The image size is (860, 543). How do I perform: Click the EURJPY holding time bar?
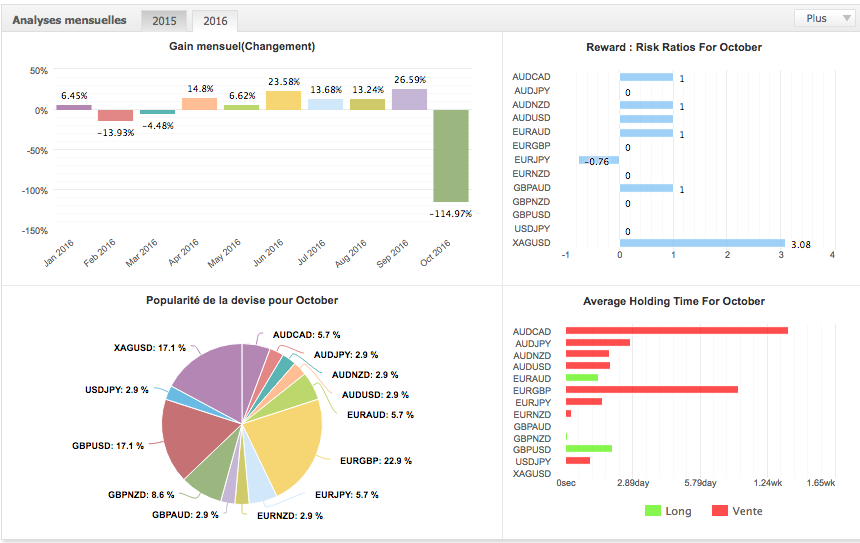click(x=584, y=401)
